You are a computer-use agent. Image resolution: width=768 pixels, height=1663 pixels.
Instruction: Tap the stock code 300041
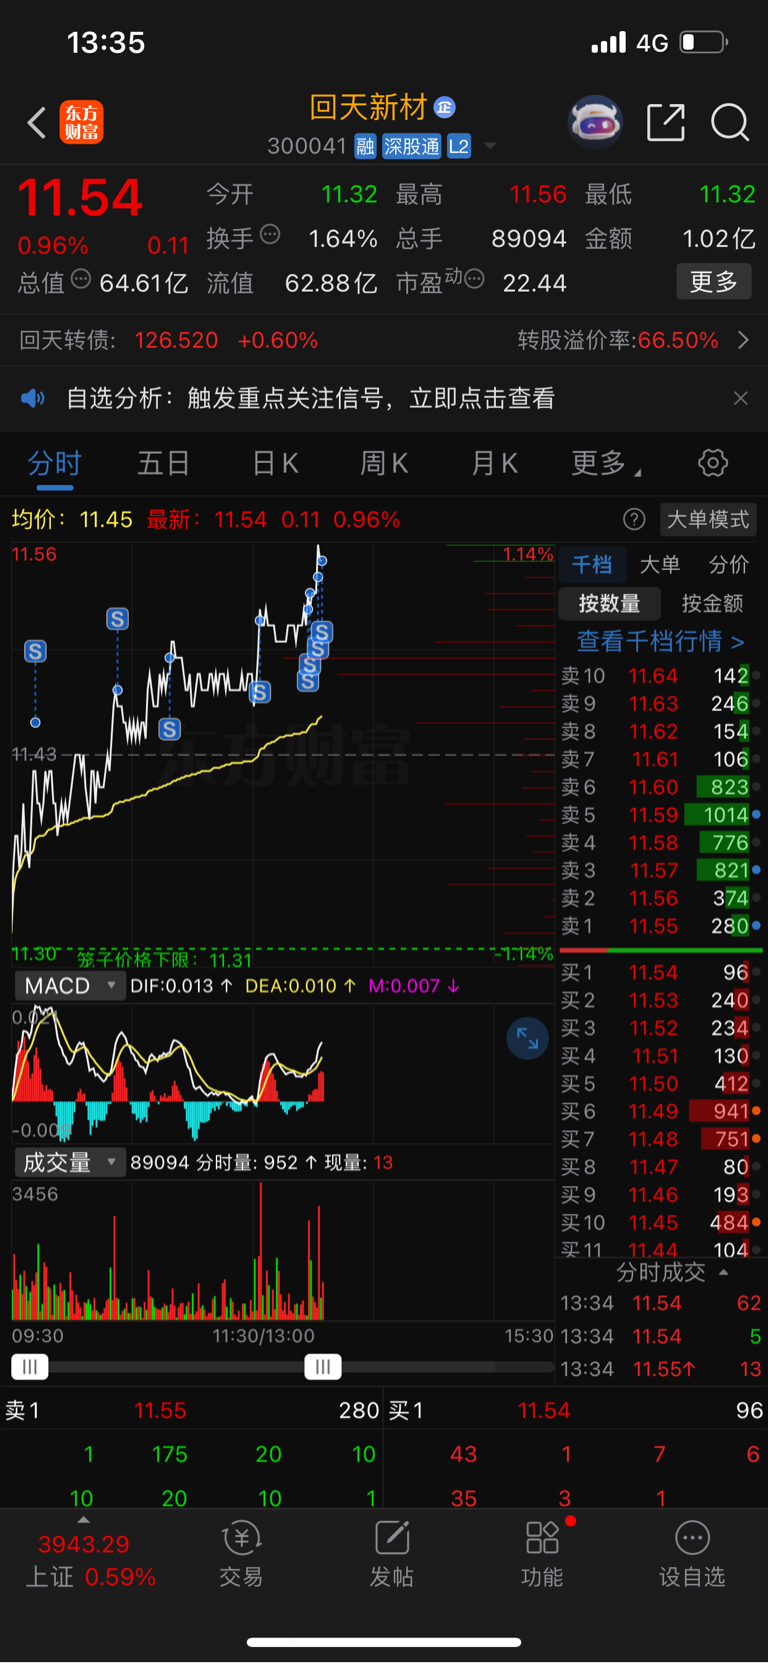click(x=307, y=146)
